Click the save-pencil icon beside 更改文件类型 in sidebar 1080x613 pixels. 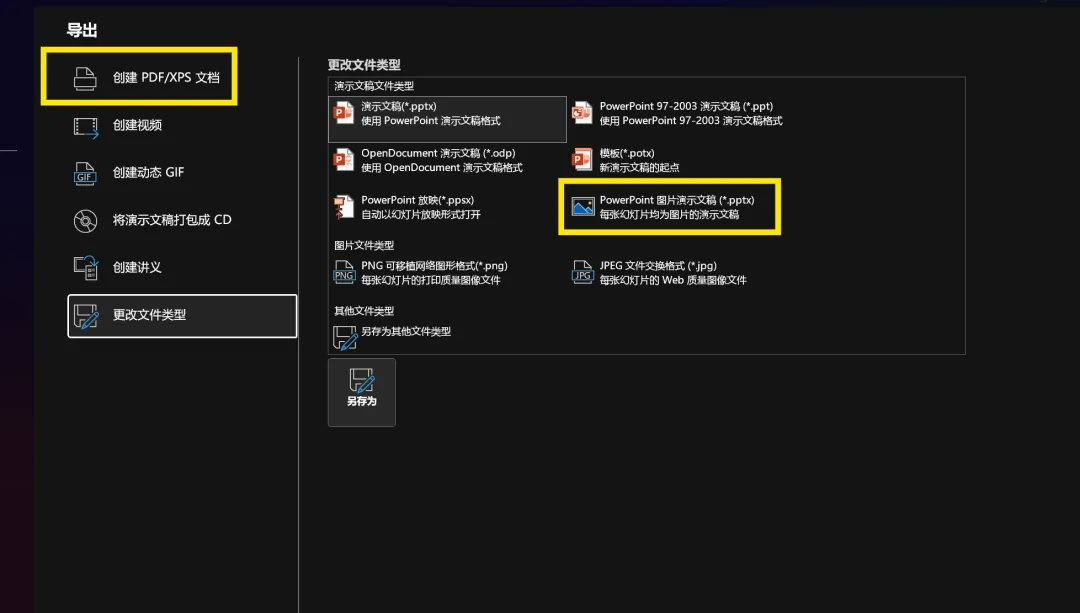coord(86,316)
